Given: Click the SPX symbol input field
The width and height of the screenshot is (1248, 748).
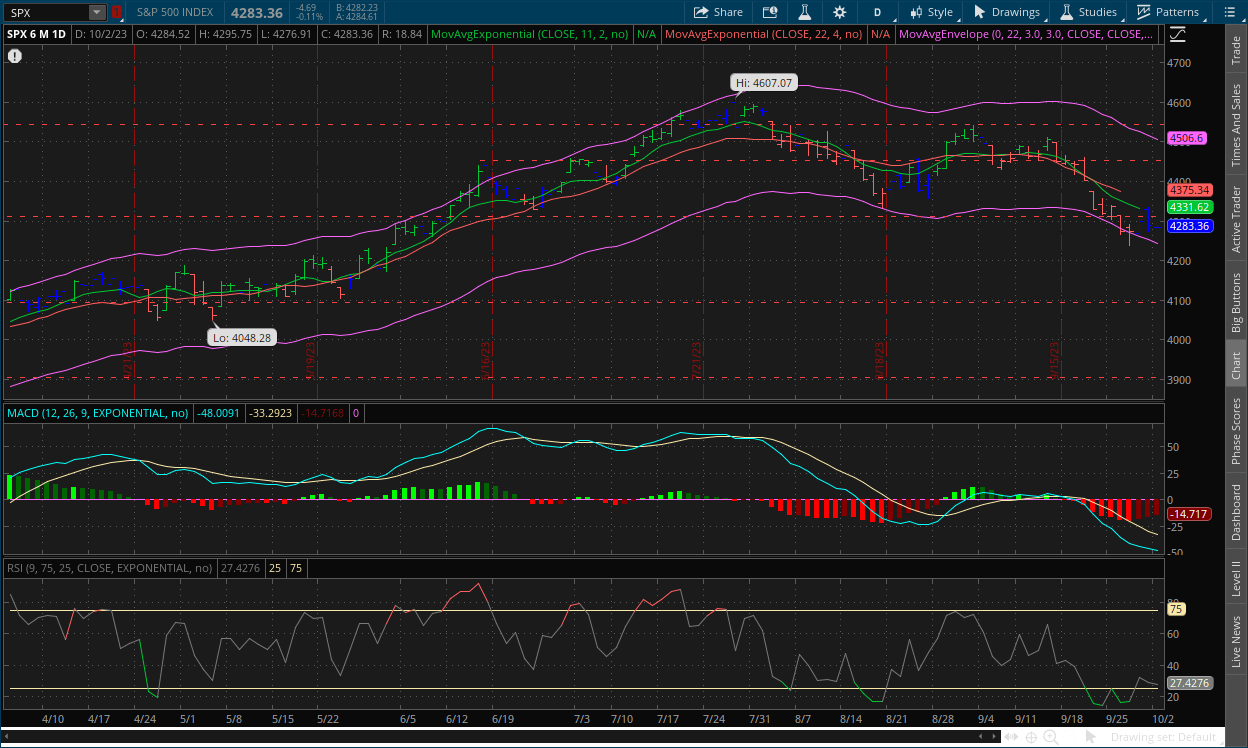Looking at the screenshot, I should [x=47, y=12].
